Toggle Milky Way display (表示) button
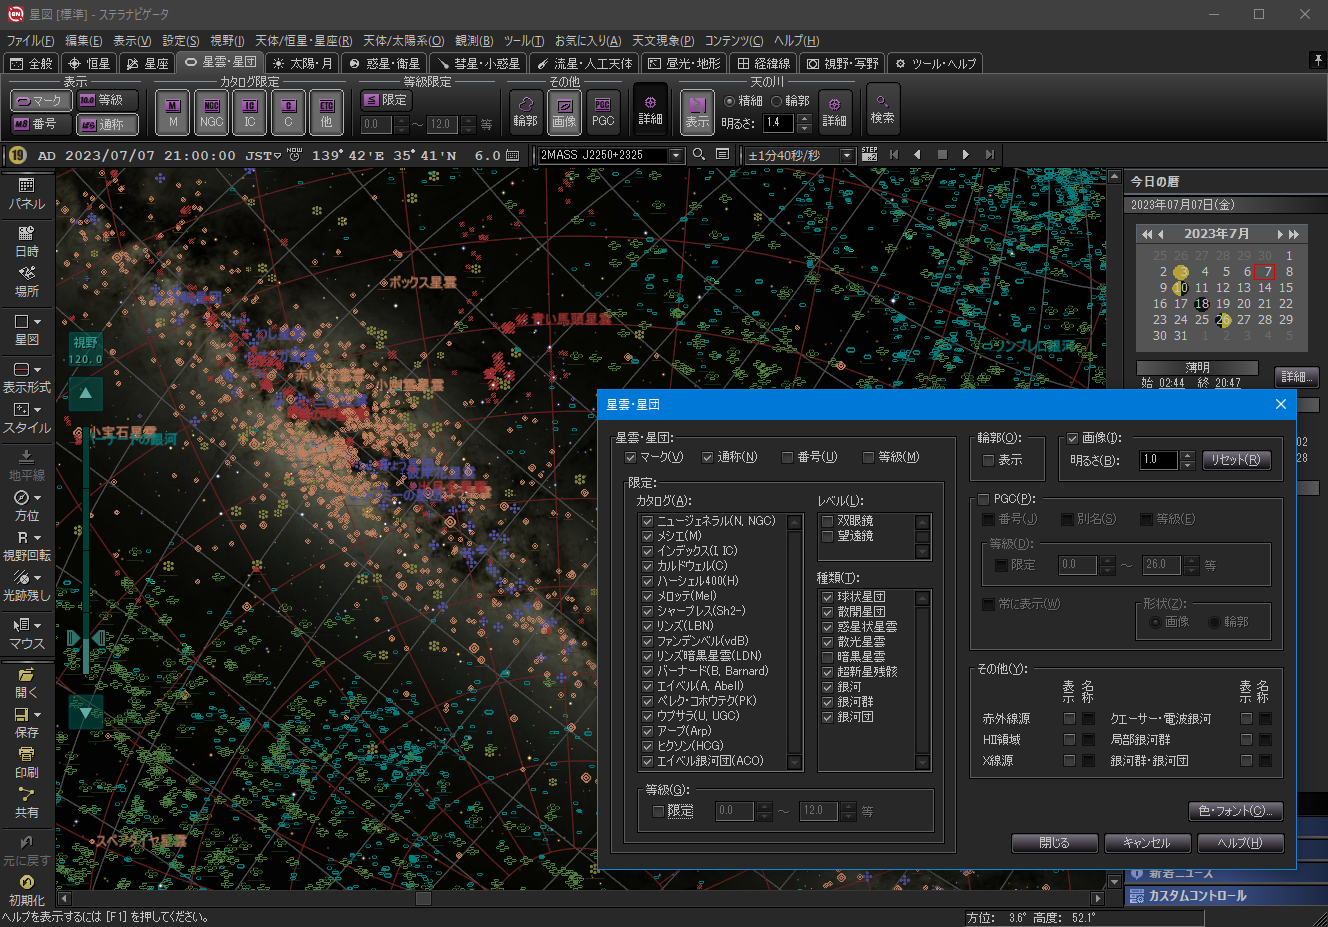1328x927 pixels. [697, 112]
